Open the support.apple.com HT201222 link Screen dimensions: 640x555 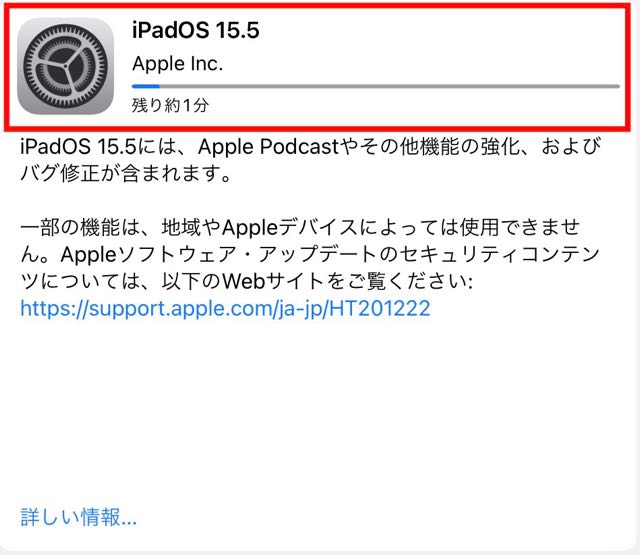pyautogui.click(x=225, y=308)
